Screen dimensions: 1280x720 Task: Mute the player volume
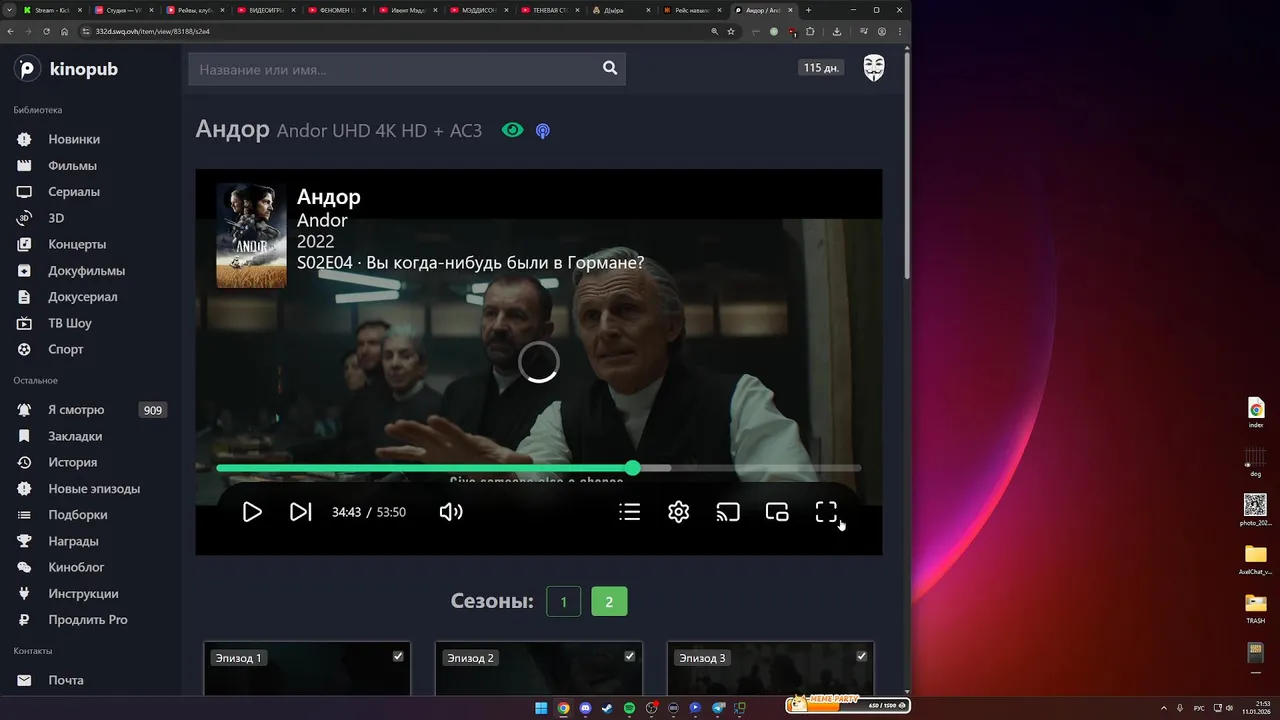(x=451, y=512)
